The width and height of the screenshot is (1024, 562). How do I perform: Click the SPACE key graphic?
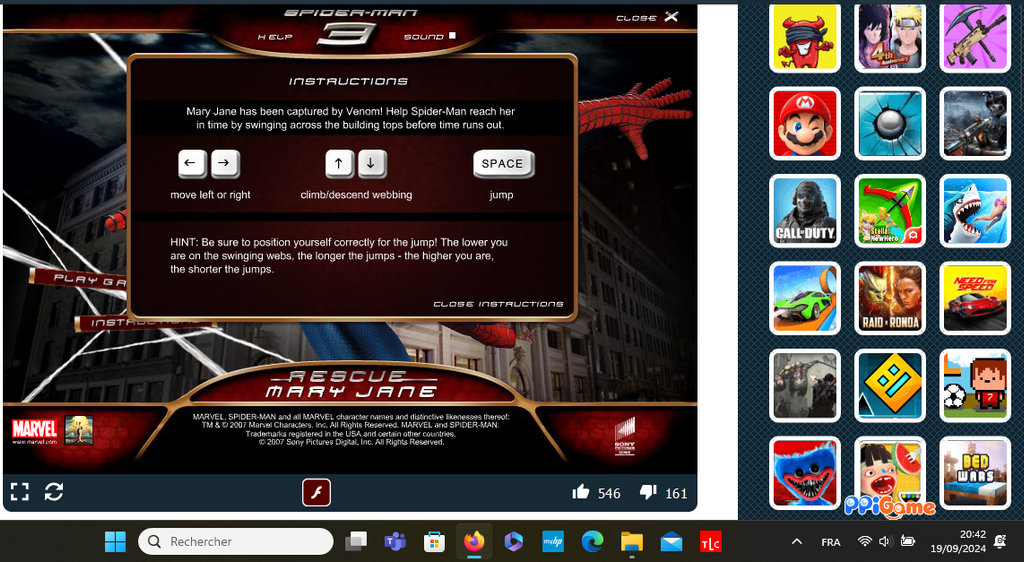point(504,164)
